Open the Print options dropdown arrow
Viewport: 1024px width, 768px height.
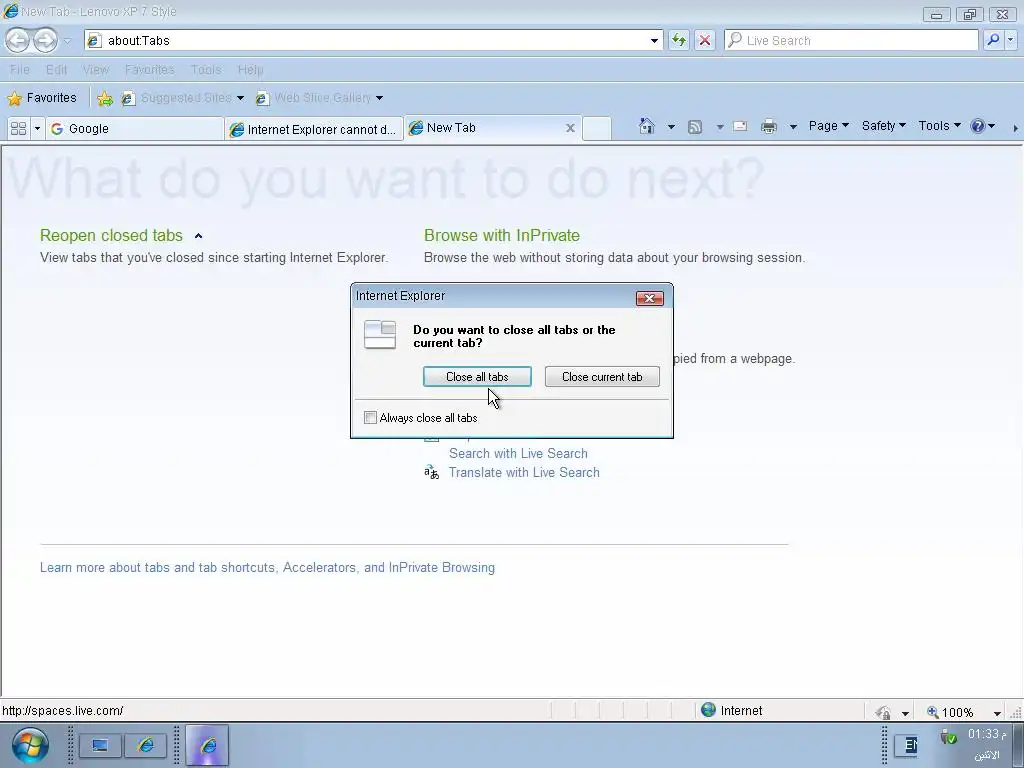click(793, 127)
